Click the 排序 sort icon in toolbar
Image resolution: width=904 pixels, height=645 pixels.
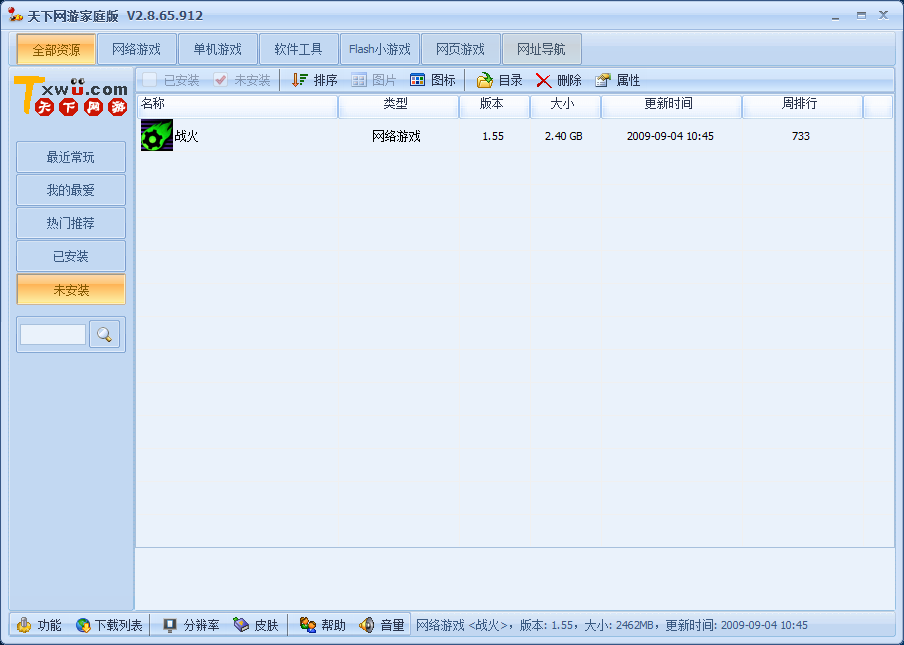coord(300,80)
